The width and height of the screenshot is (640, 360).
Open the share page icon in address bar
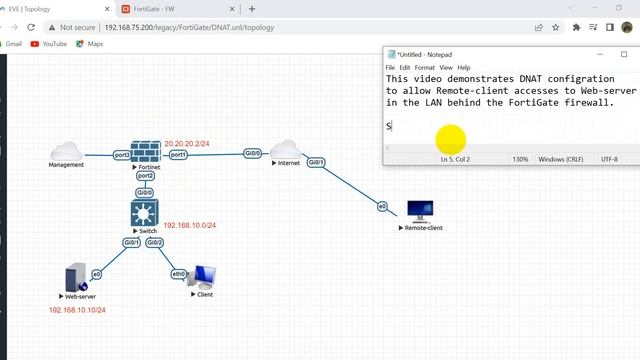click(539, 27)
